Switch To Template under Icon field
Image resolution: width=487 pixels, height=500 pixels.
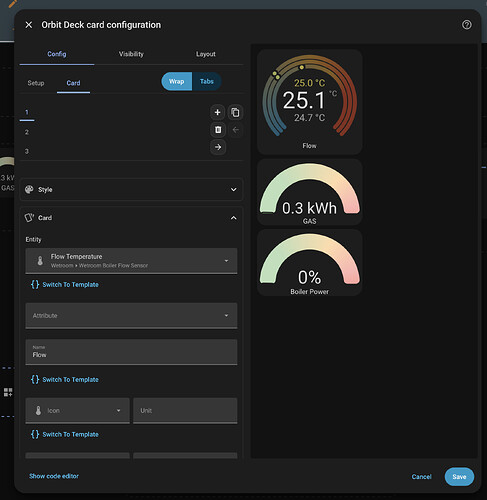pyautogui.click(x=70, y=435)
